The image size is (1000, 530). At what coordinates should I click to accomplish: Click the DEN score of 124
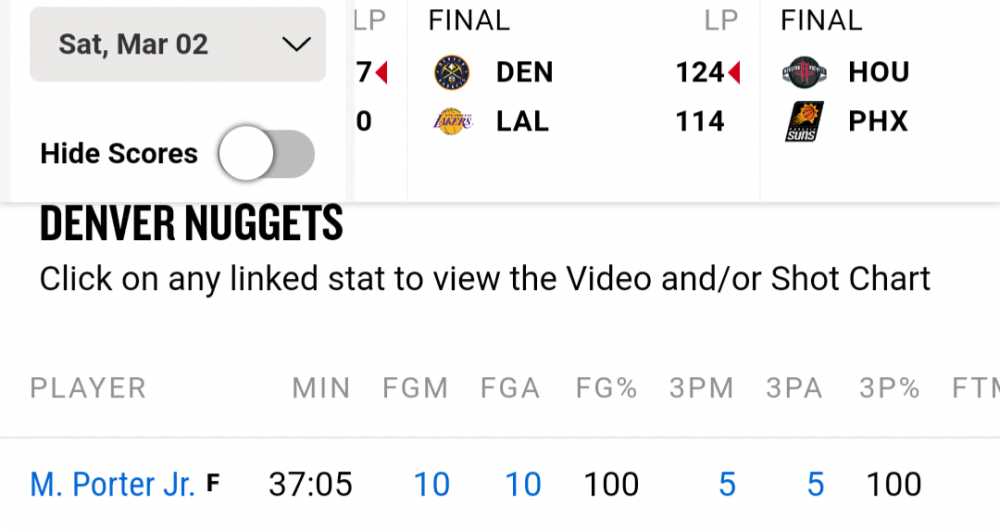(x=699, y=73)
